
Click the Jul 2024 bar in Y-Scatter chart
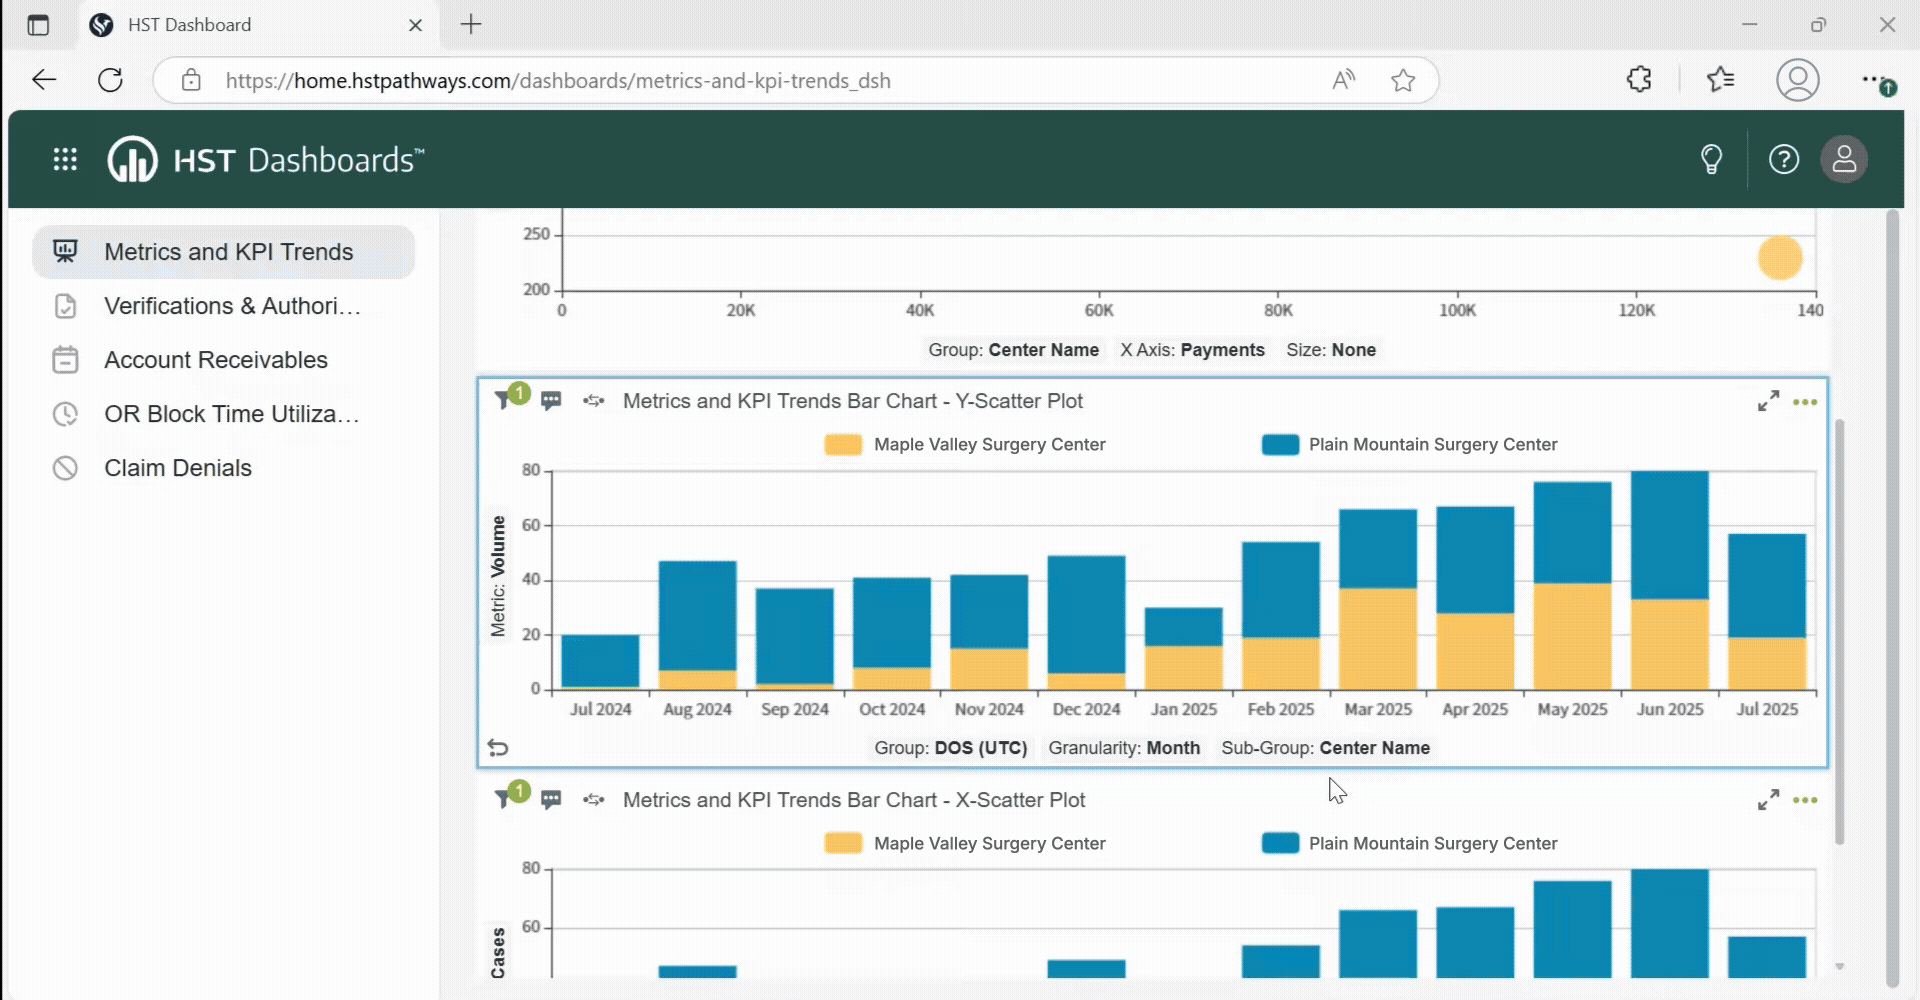click(x=600, y=662)
